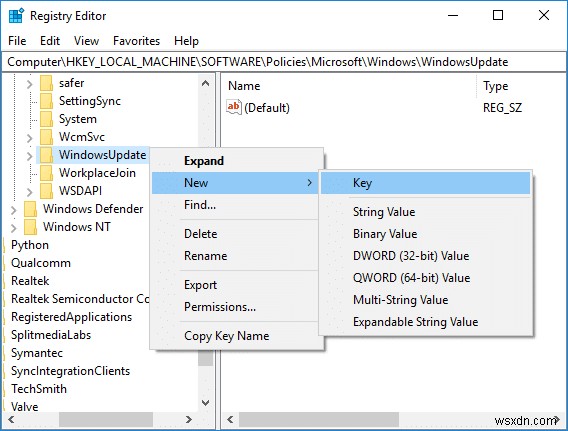
Task: Open the View menu
Action: [x=86, y=41]
